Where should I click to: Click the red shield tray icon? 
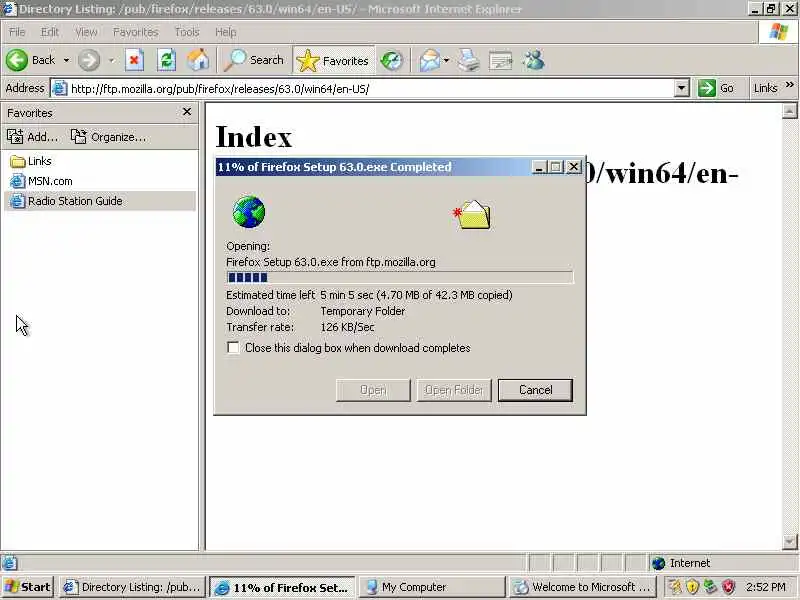pos(728,587)
